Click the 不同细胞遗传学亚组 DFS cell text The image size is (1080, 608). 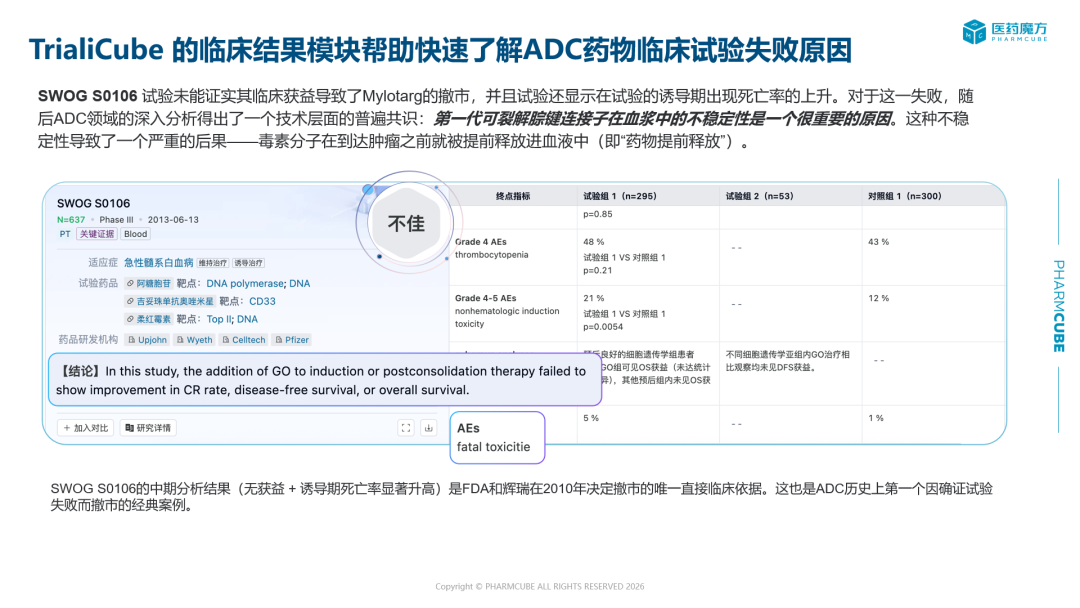point(787,361)
